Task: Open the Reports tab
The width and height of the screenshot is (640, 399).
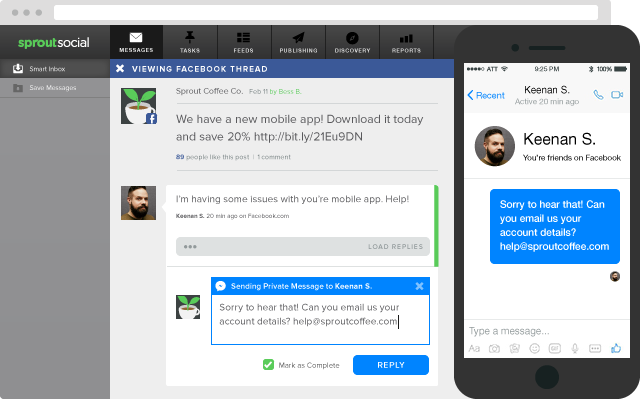Action: click(x=406, y=42)
